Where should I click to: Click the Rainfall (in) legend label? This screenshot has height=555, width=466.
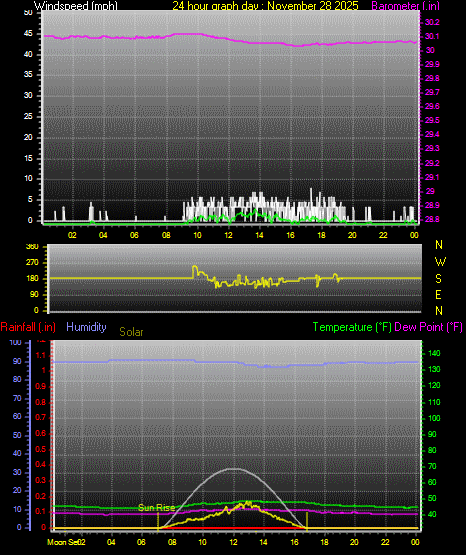[x=28, y=327]
